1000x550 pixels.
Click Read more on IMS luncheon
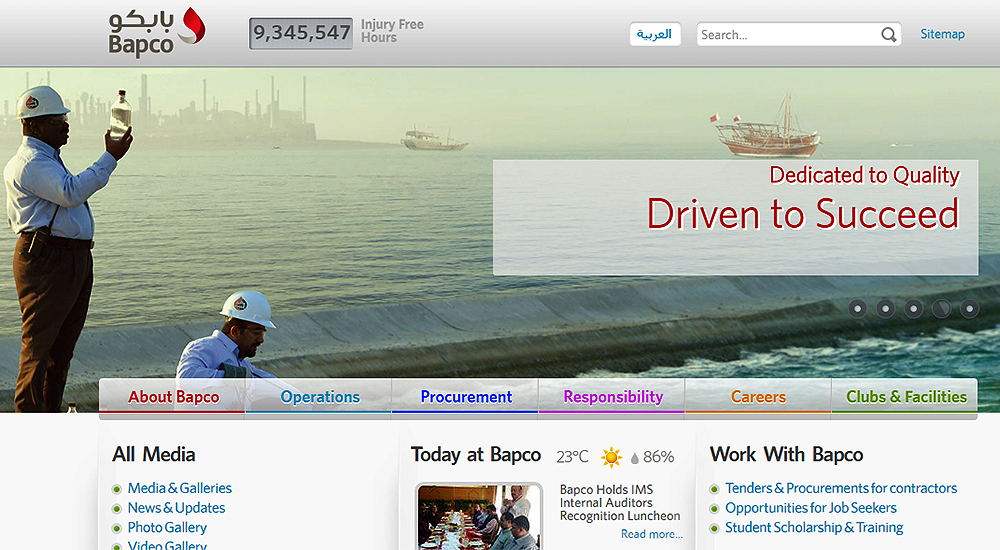[x=652, y=534]
